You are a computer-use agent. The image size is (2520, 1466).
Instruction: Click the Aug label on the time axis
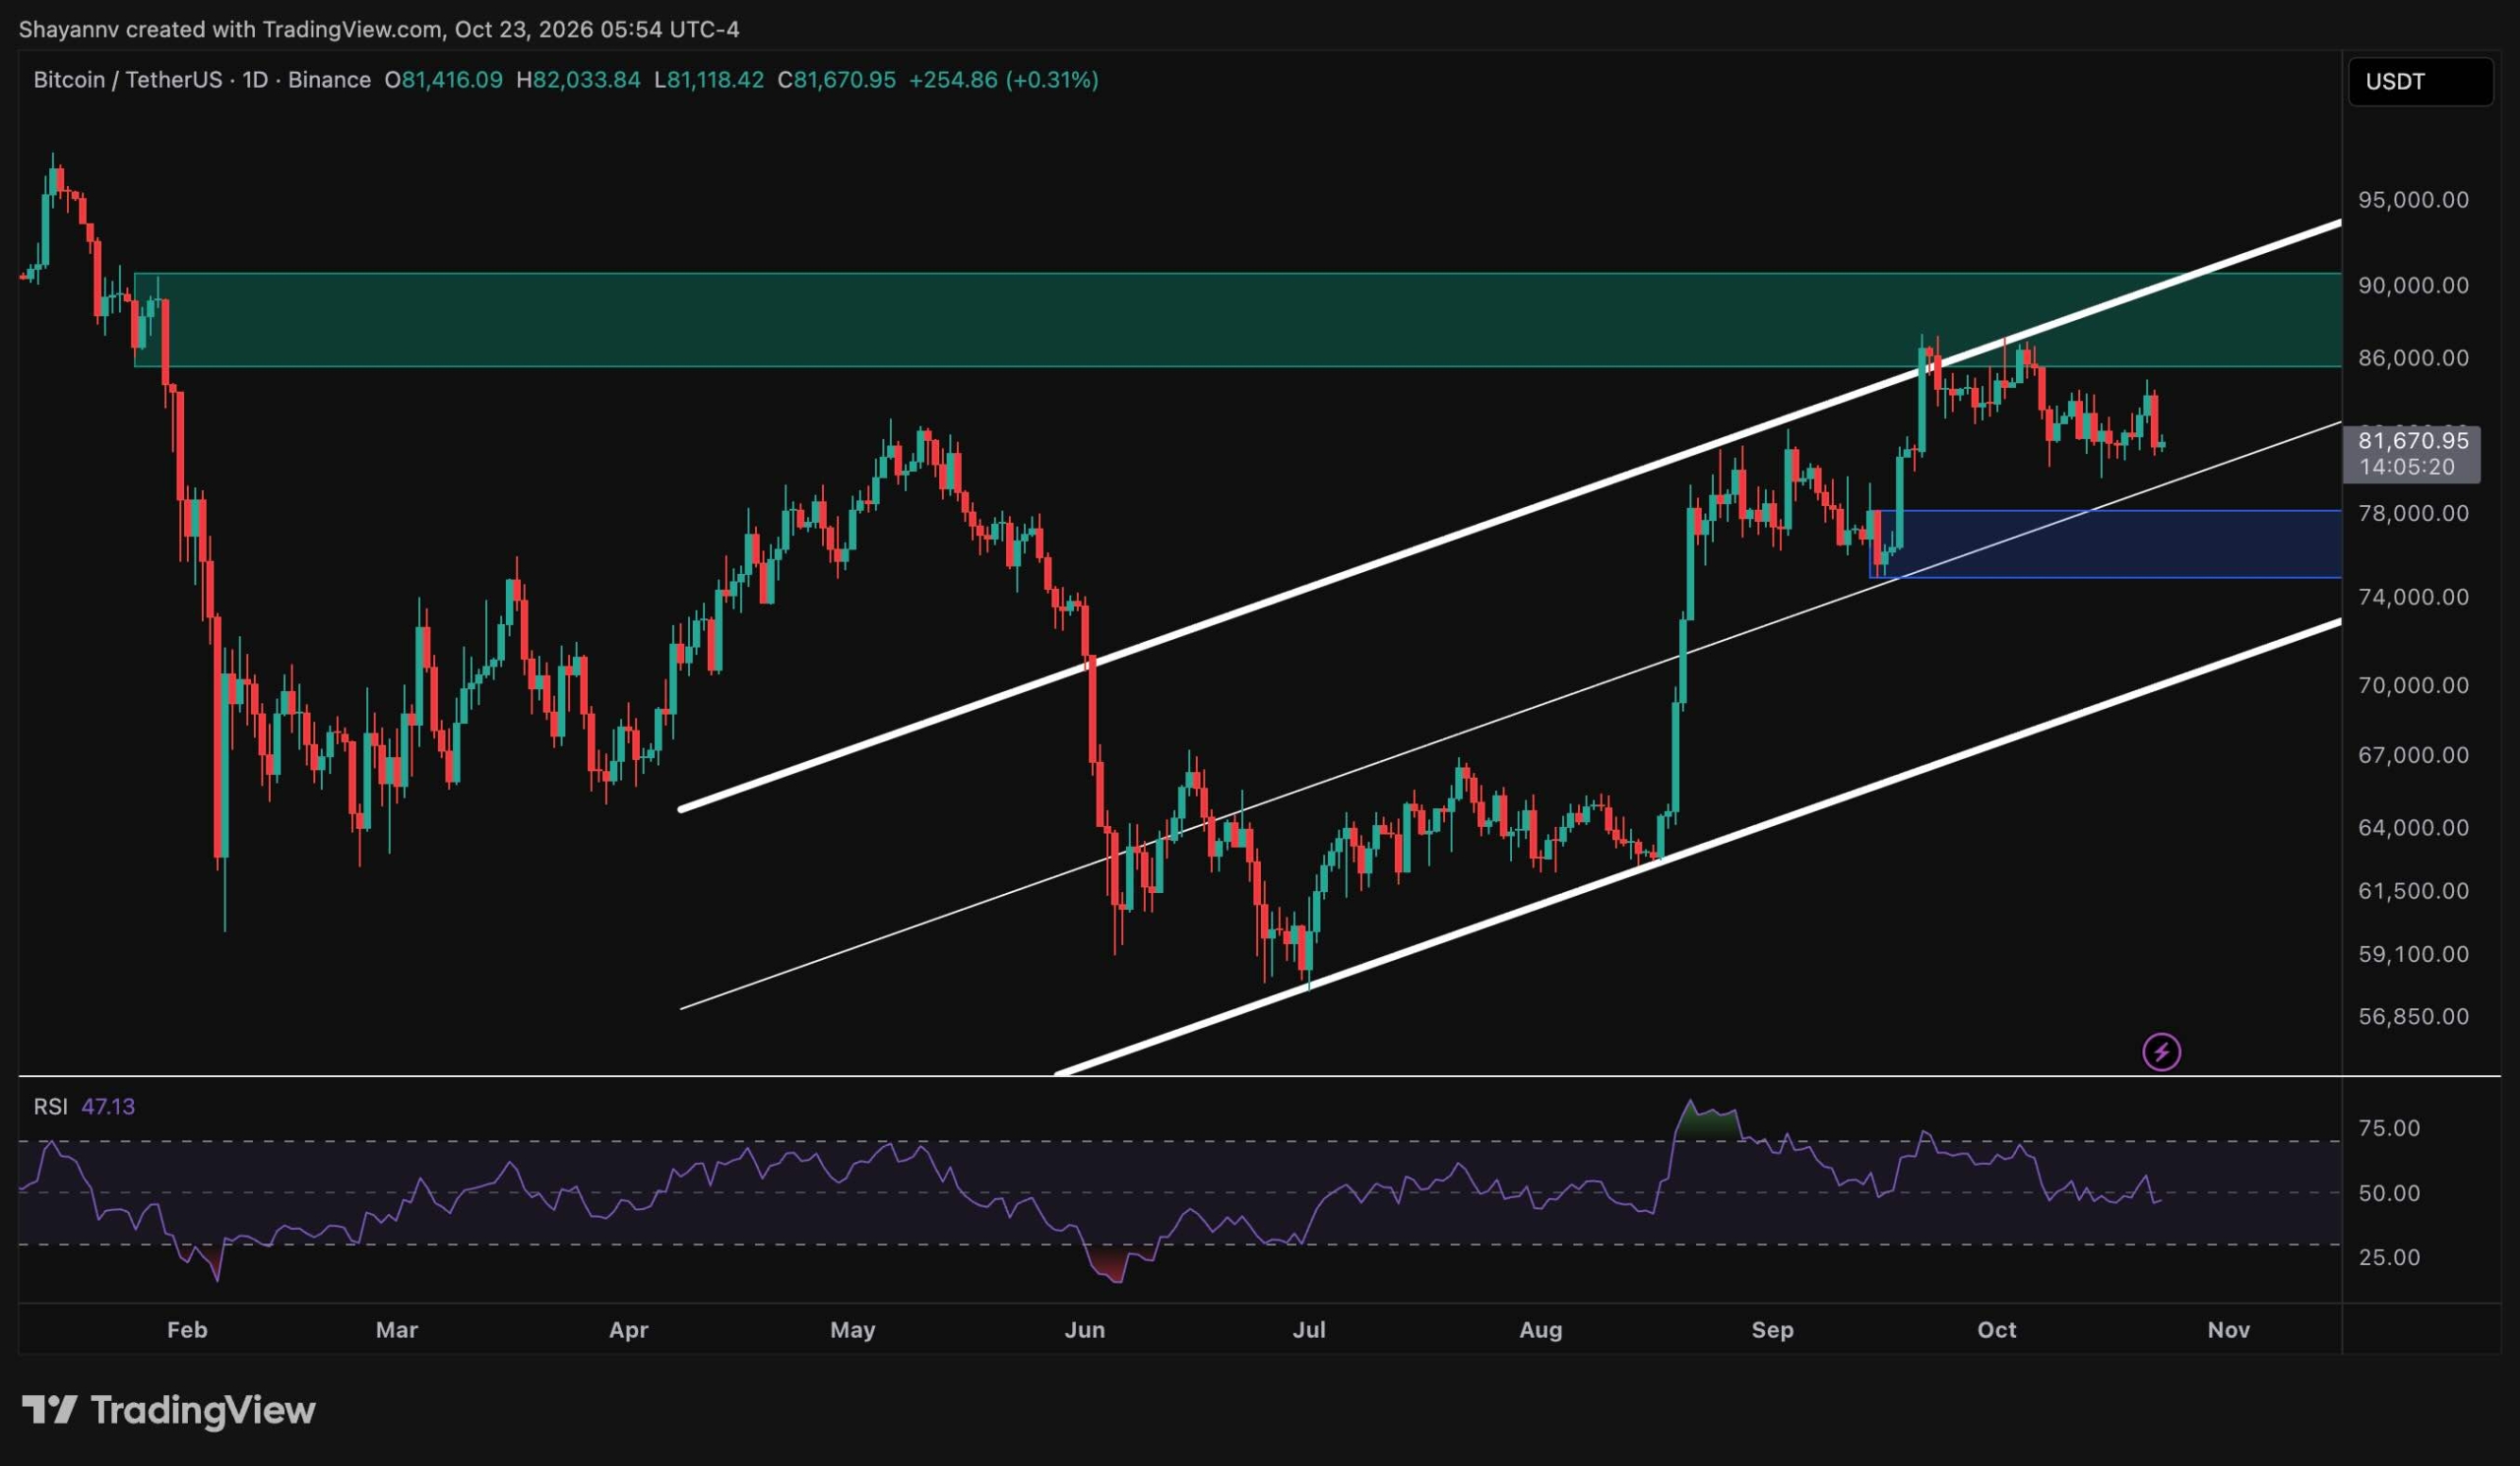1541,1330
